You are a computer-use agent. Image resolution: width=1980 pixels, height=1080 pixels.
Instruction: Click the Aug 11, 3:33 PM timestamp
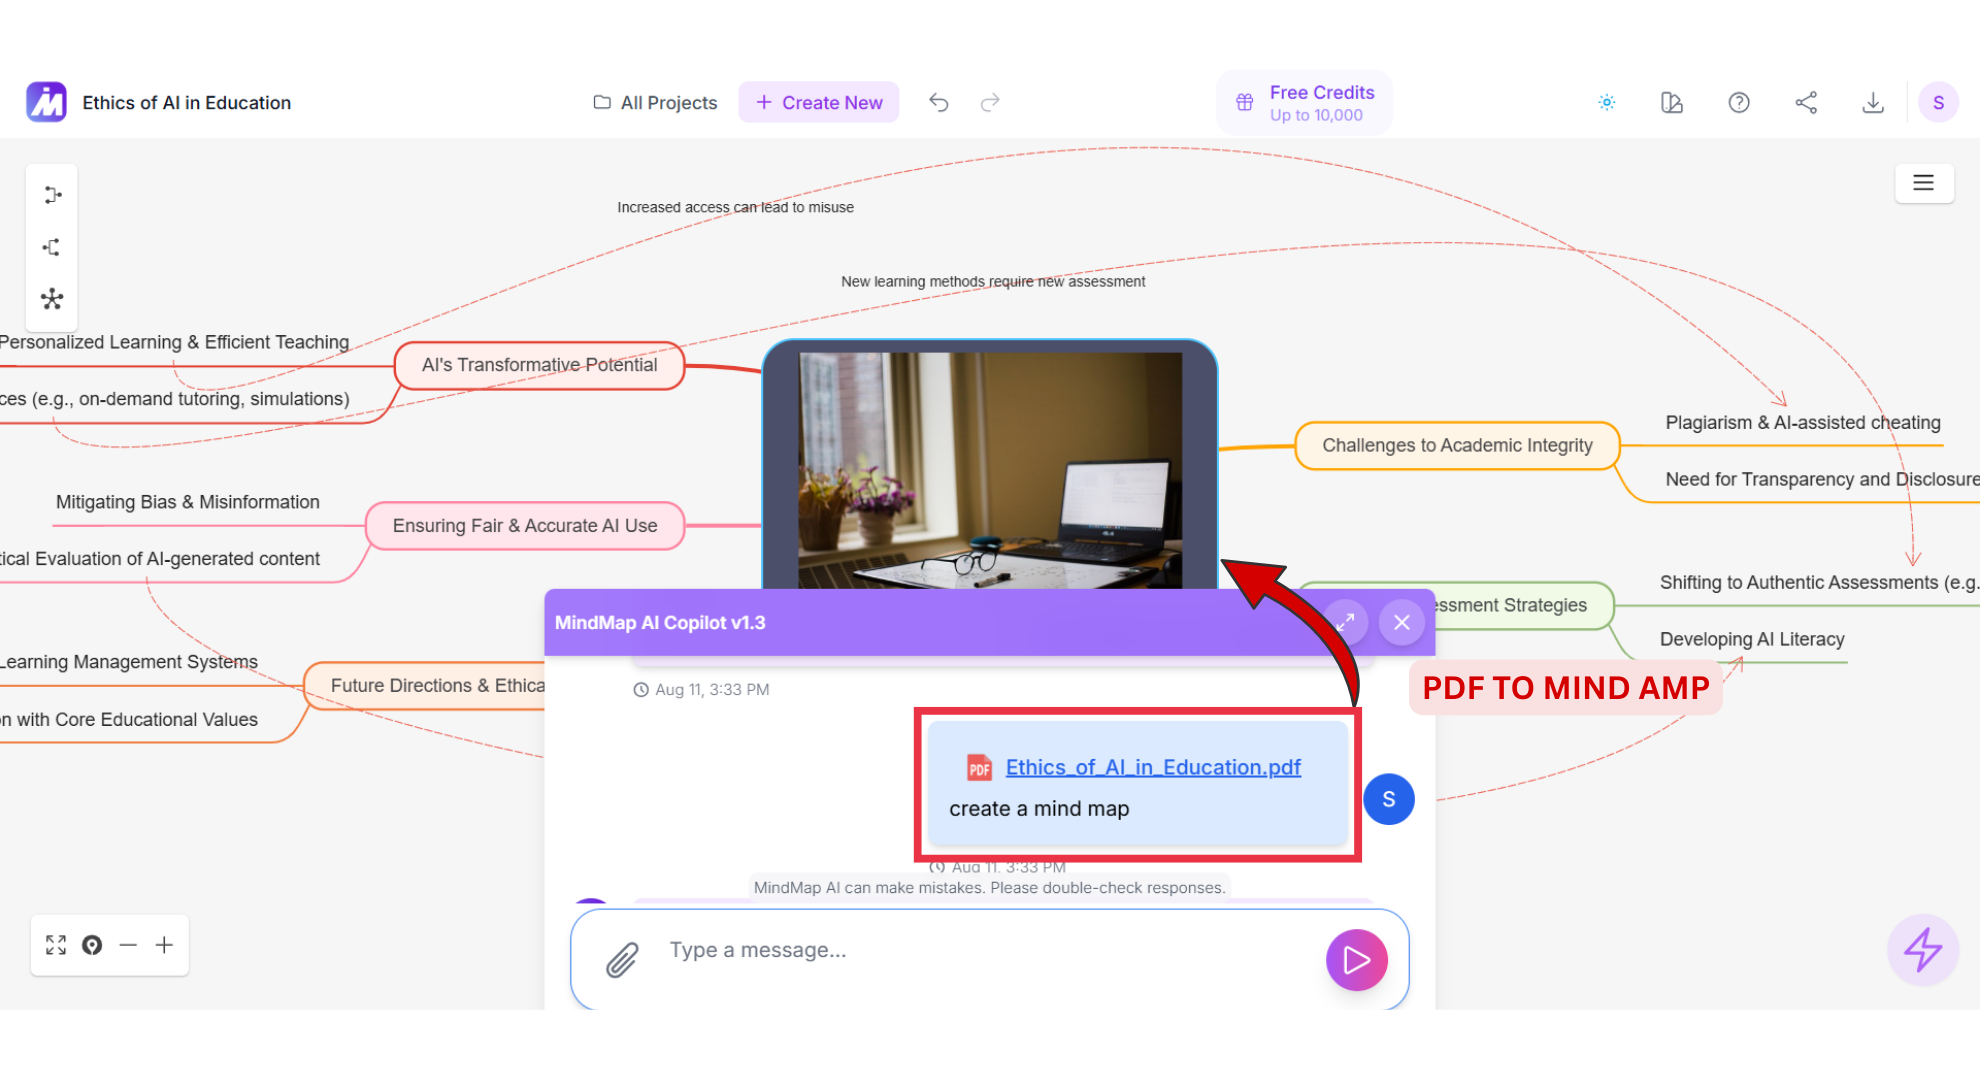[701, 690]
